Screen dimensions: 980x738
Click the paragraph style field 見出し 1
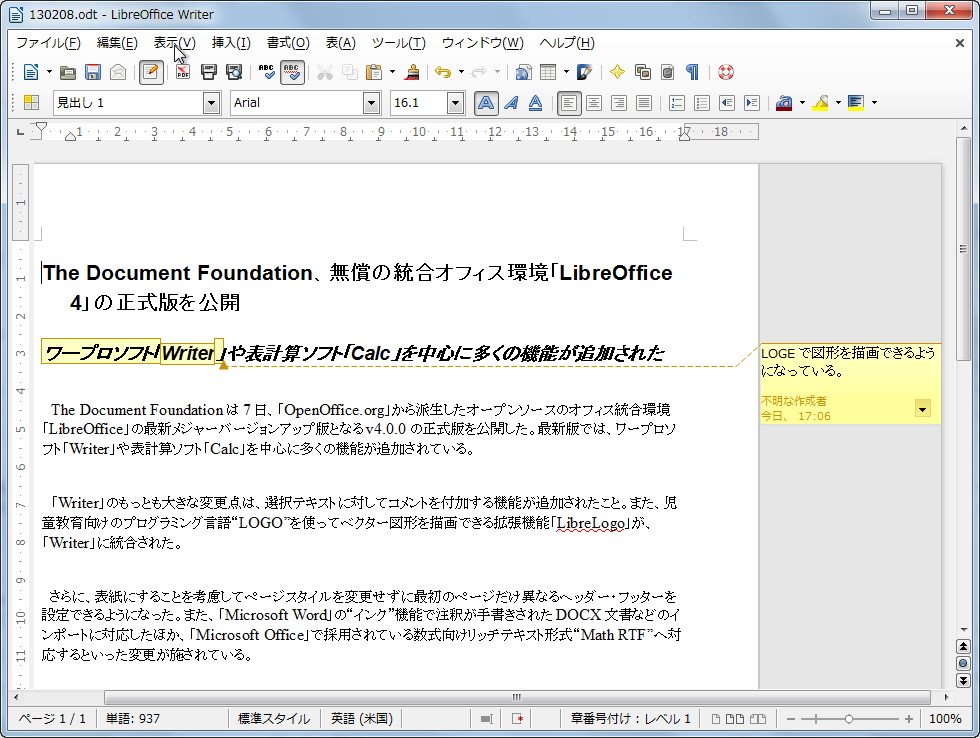128,103
